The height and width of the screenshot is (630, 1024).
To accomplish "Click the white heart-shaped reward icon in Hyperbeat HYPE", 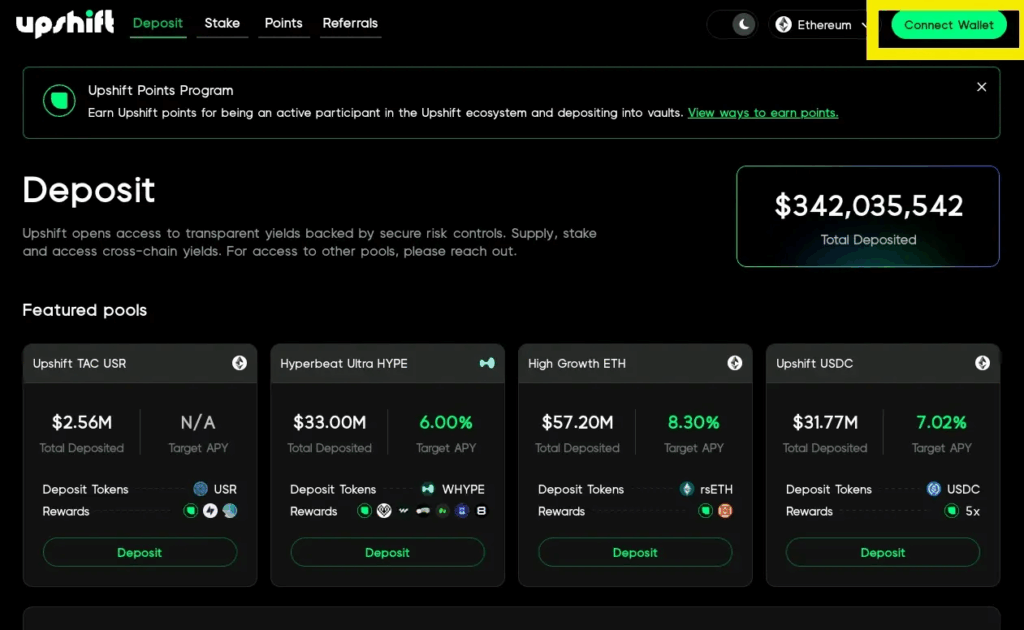I will coord(384,511).
